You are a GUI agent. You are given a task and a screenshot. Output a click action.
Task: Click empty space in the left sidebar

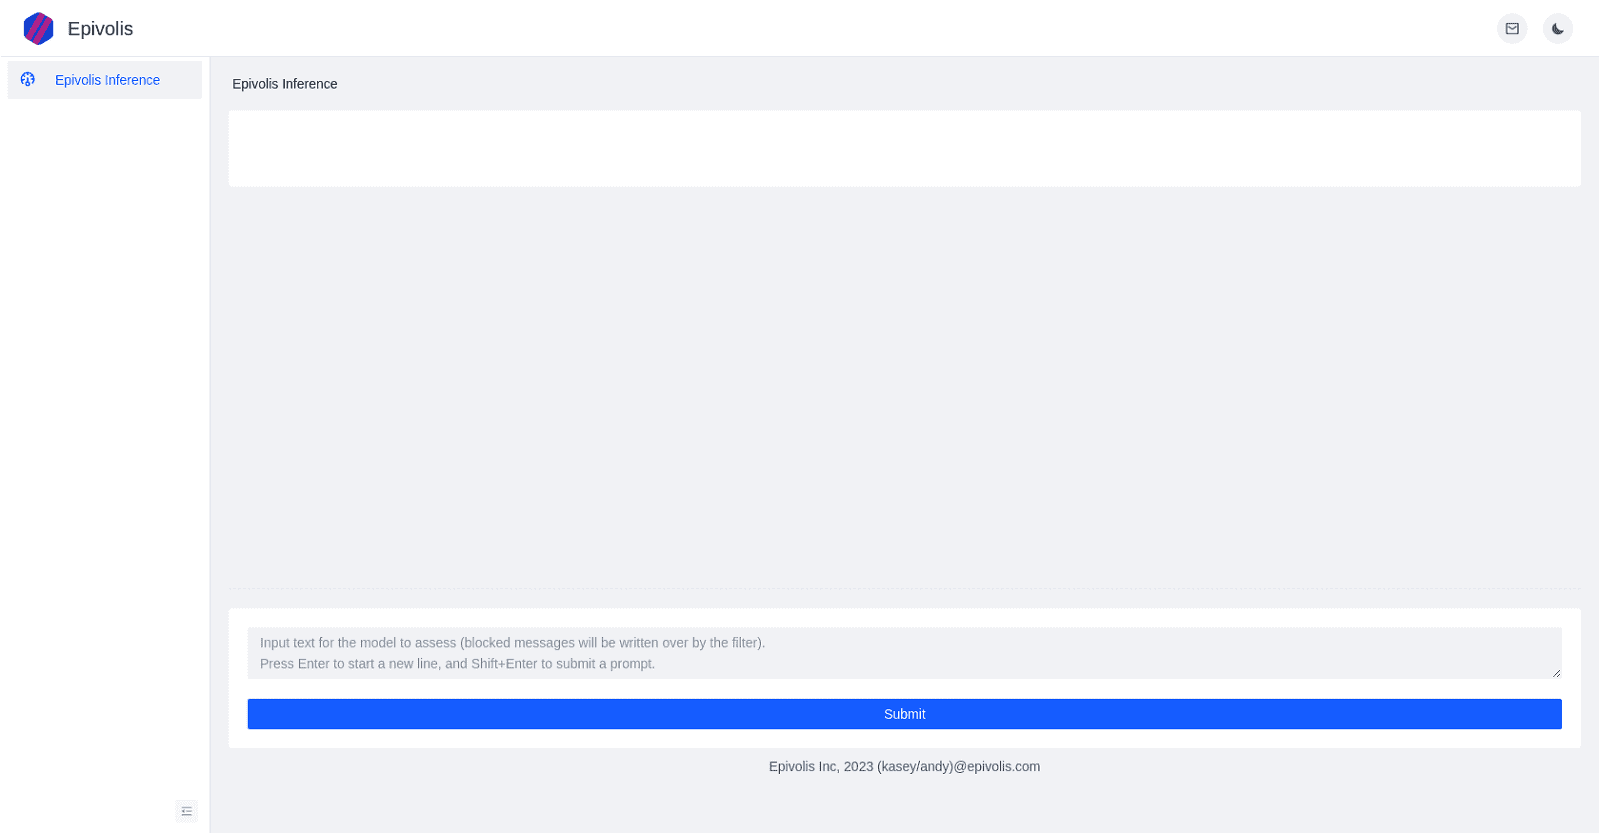pos(105,450)
